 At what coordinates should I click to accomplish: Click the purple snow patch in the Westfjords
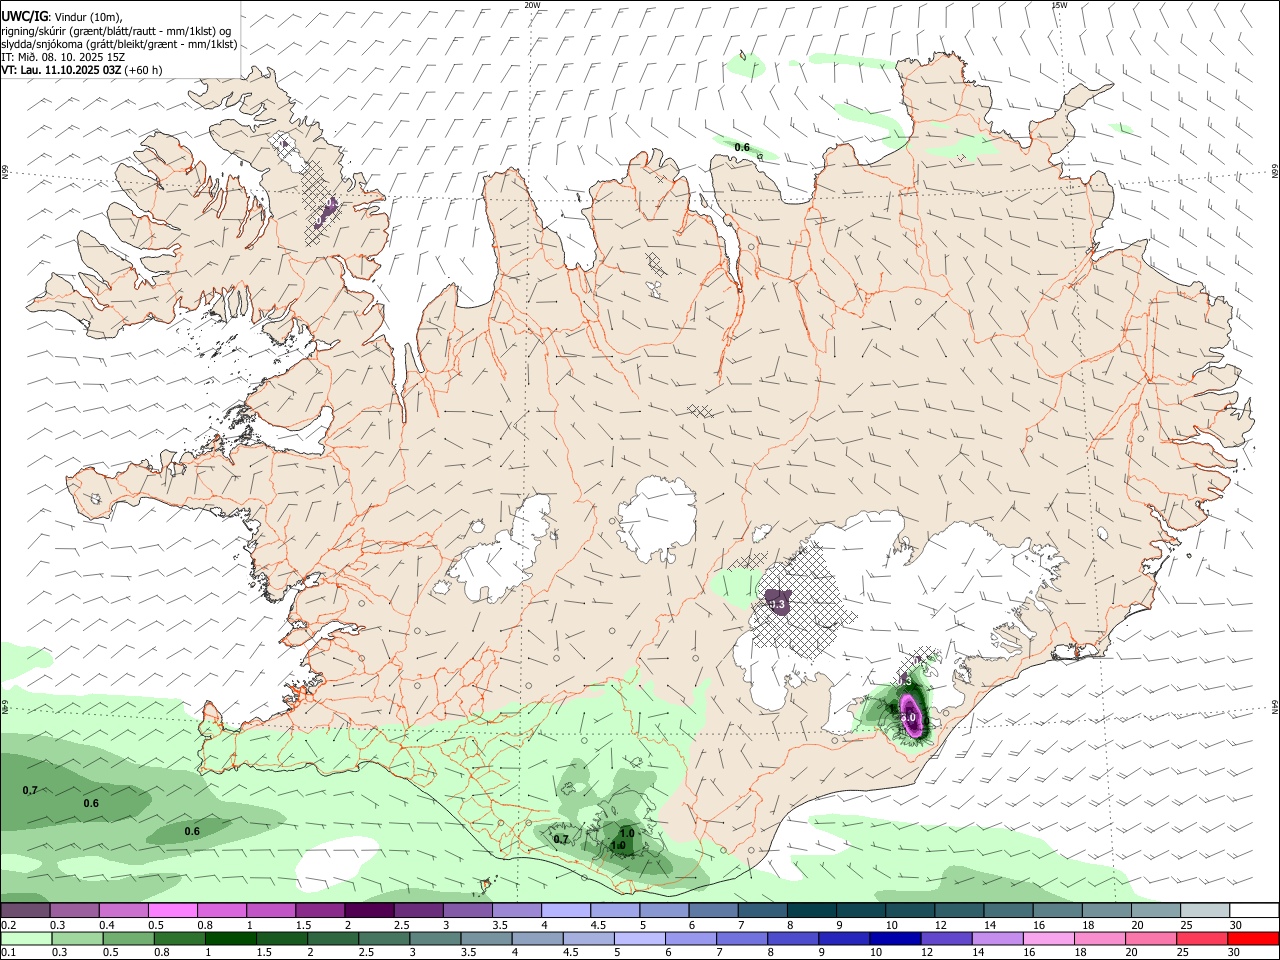pyautogui.click(x=326, y=212)
